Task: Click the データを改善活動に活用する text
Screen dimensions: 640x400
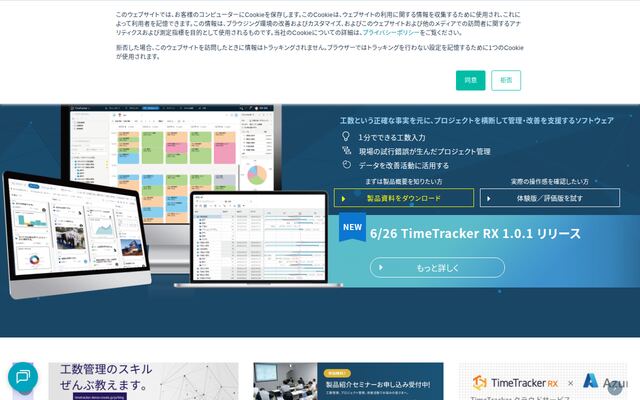Action: (404, 165)
